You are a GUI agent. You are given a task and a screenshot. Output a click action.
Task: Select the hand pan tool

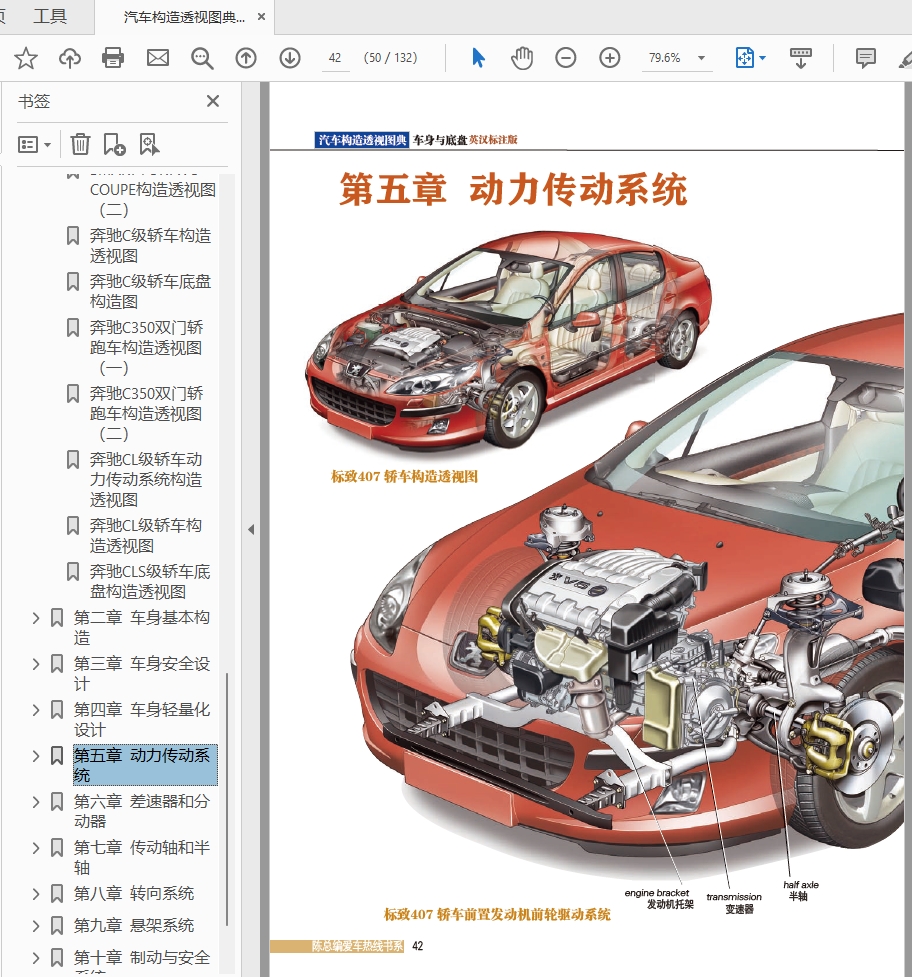click(x=522, y=58)
